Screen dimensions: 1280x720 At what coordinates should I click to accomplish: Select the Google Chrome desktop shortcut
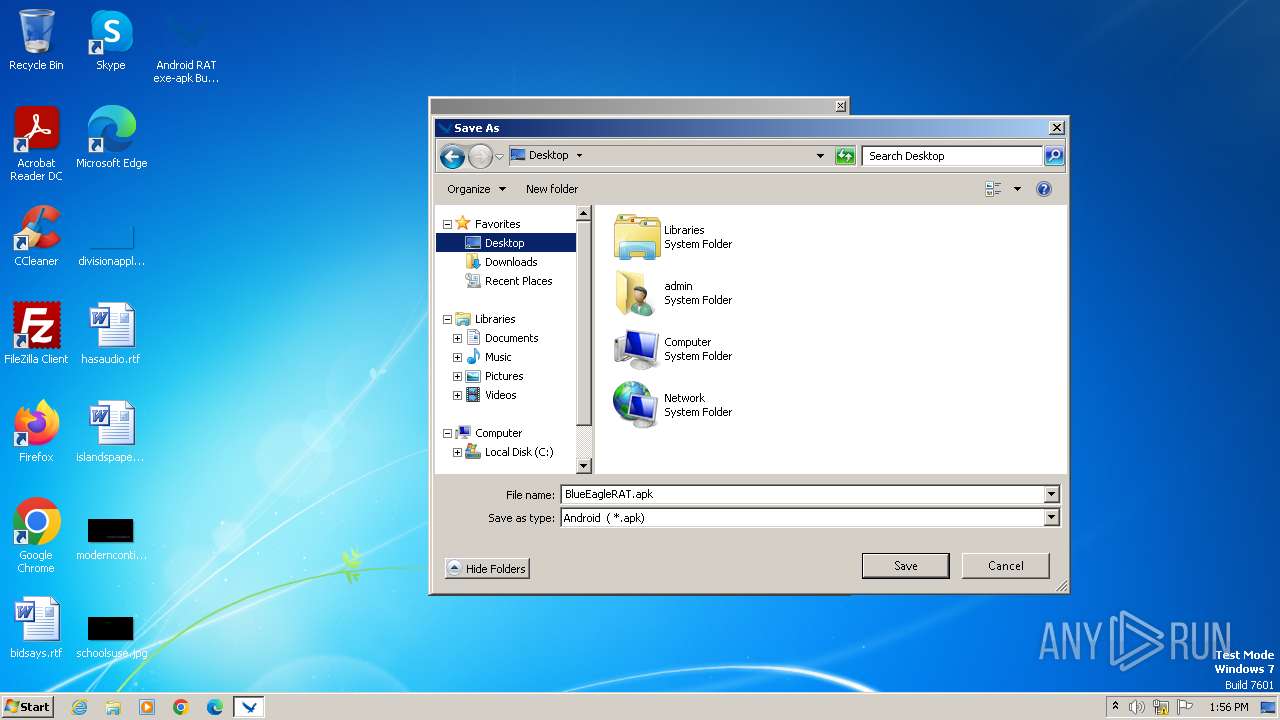tap(36, 536)
